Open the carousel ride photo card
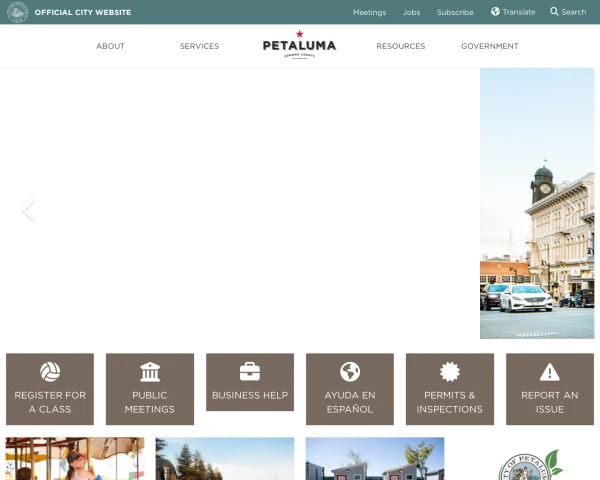This screenshot has width=600, height=480. tap(75, 459)
